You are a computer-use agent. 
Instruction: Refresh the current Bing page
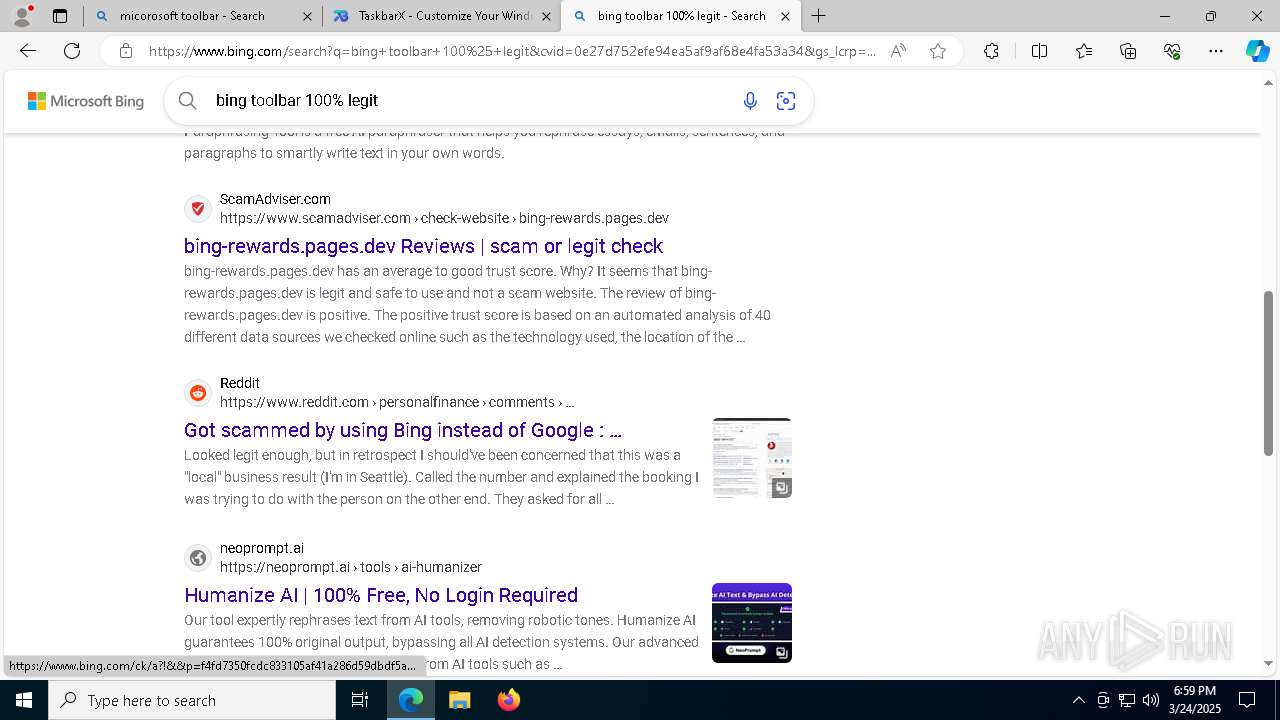[x=72, y=51]
